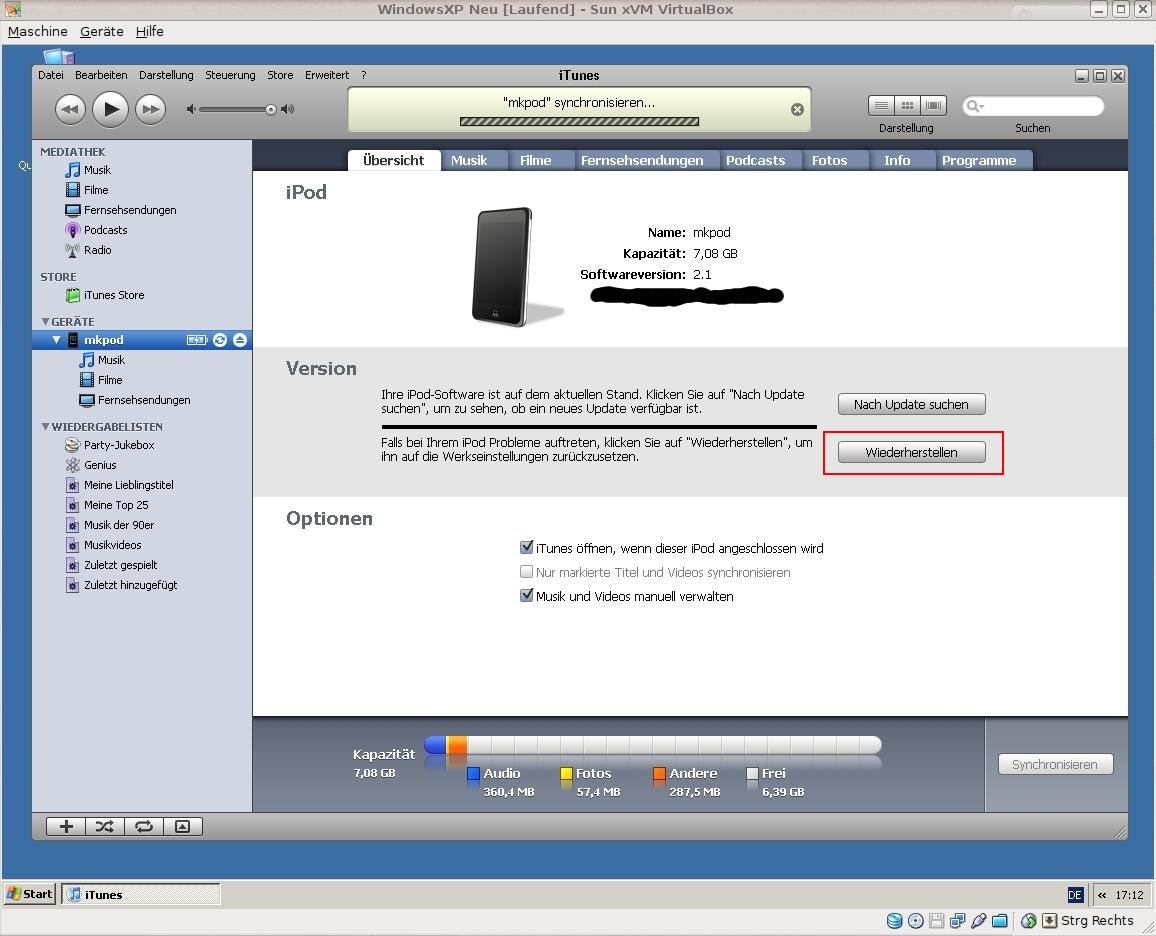The height and width of the screenshot is (936, 1156).
Task: Click the sync progress bar
Action: [x=579, y=122]
